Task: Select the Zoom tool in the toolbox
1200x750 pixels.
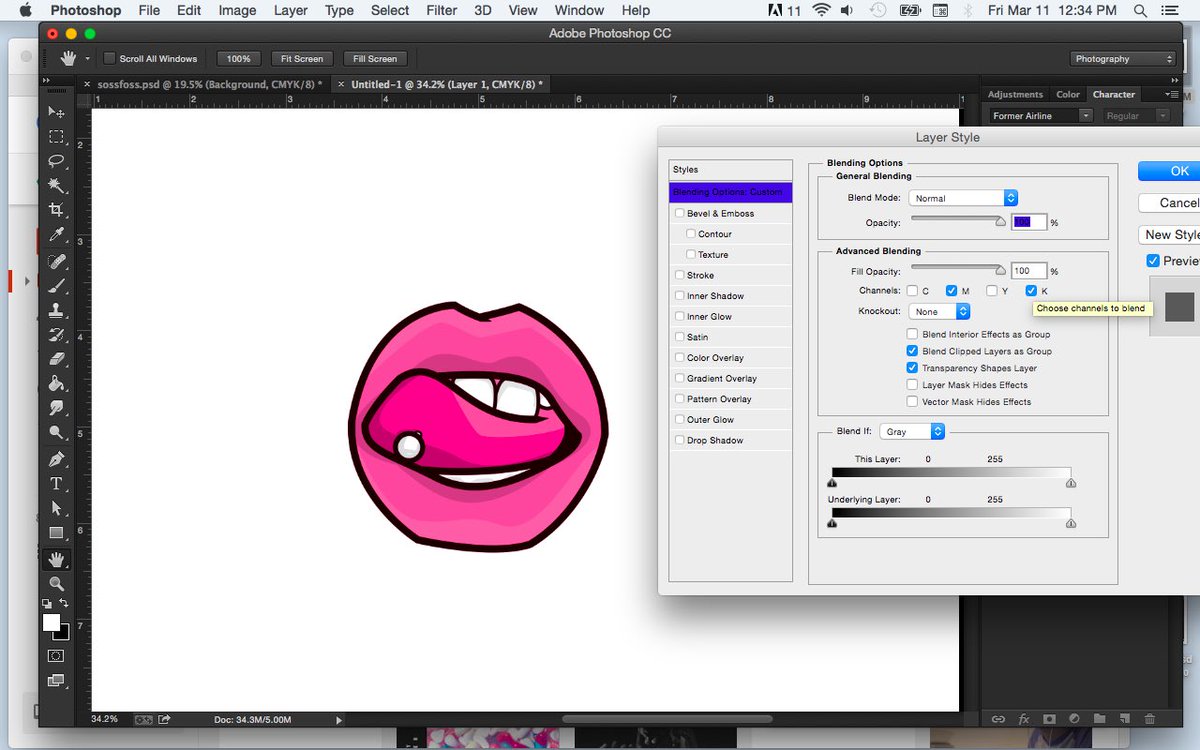Action: pyautogui.click(x=56, y=583)
